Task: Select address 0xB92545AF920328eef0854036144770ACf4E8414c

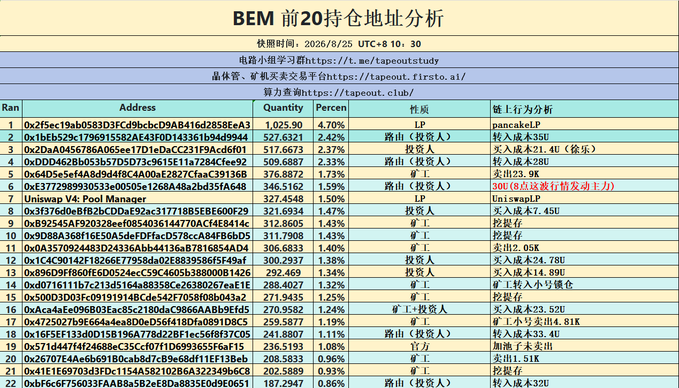Action: [138, 223]
